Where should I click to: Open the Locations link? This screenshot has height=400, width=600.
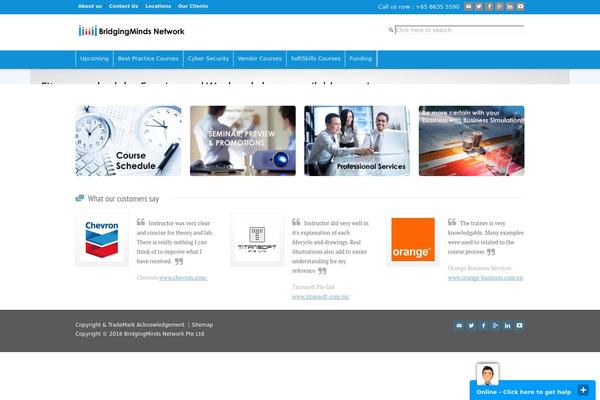click(x=158, y=6)
